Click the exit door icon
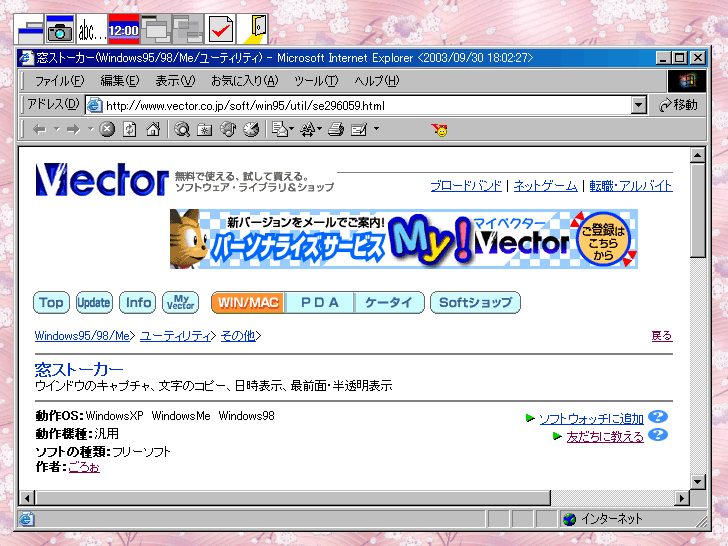The image size is (728, 546). (253, 29)
